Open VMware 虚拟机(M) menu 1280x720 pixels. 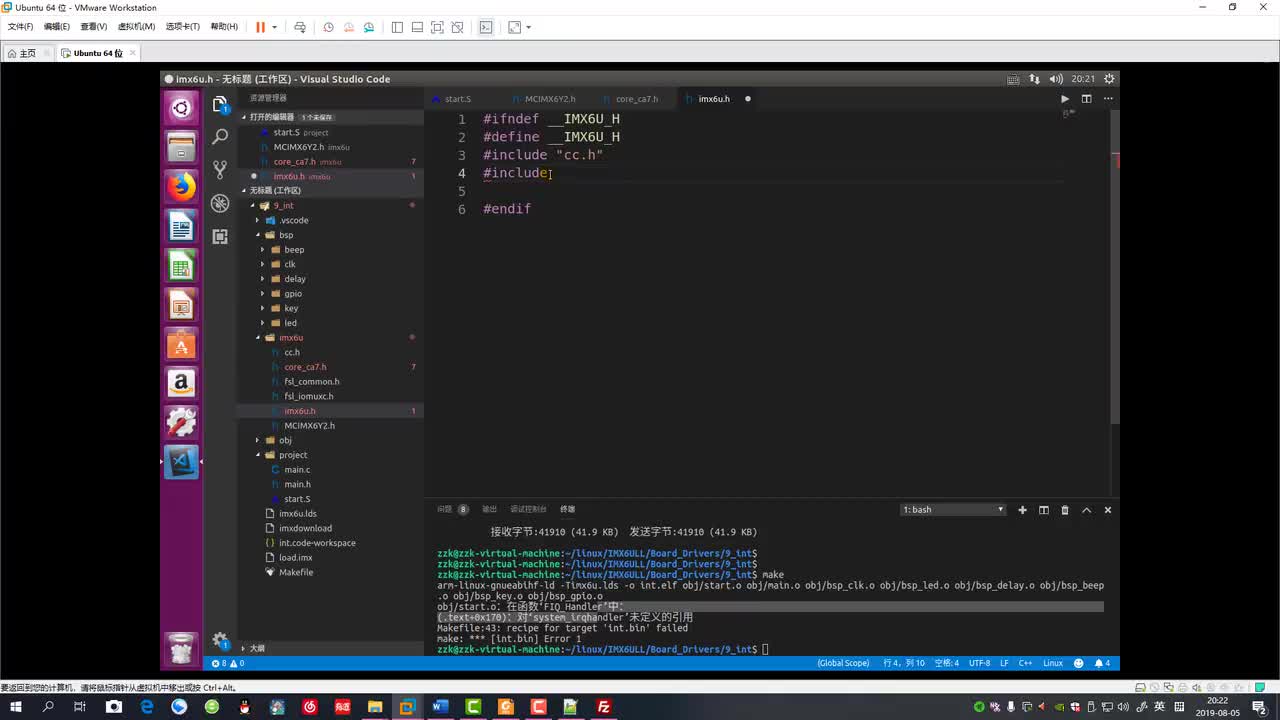[x=136, y=27]
